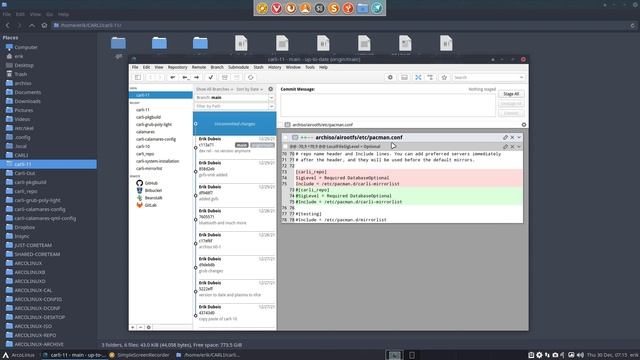Expand the Filter by Path dropdown
Viewport: 640px width, 360px height.
point(271,106)
